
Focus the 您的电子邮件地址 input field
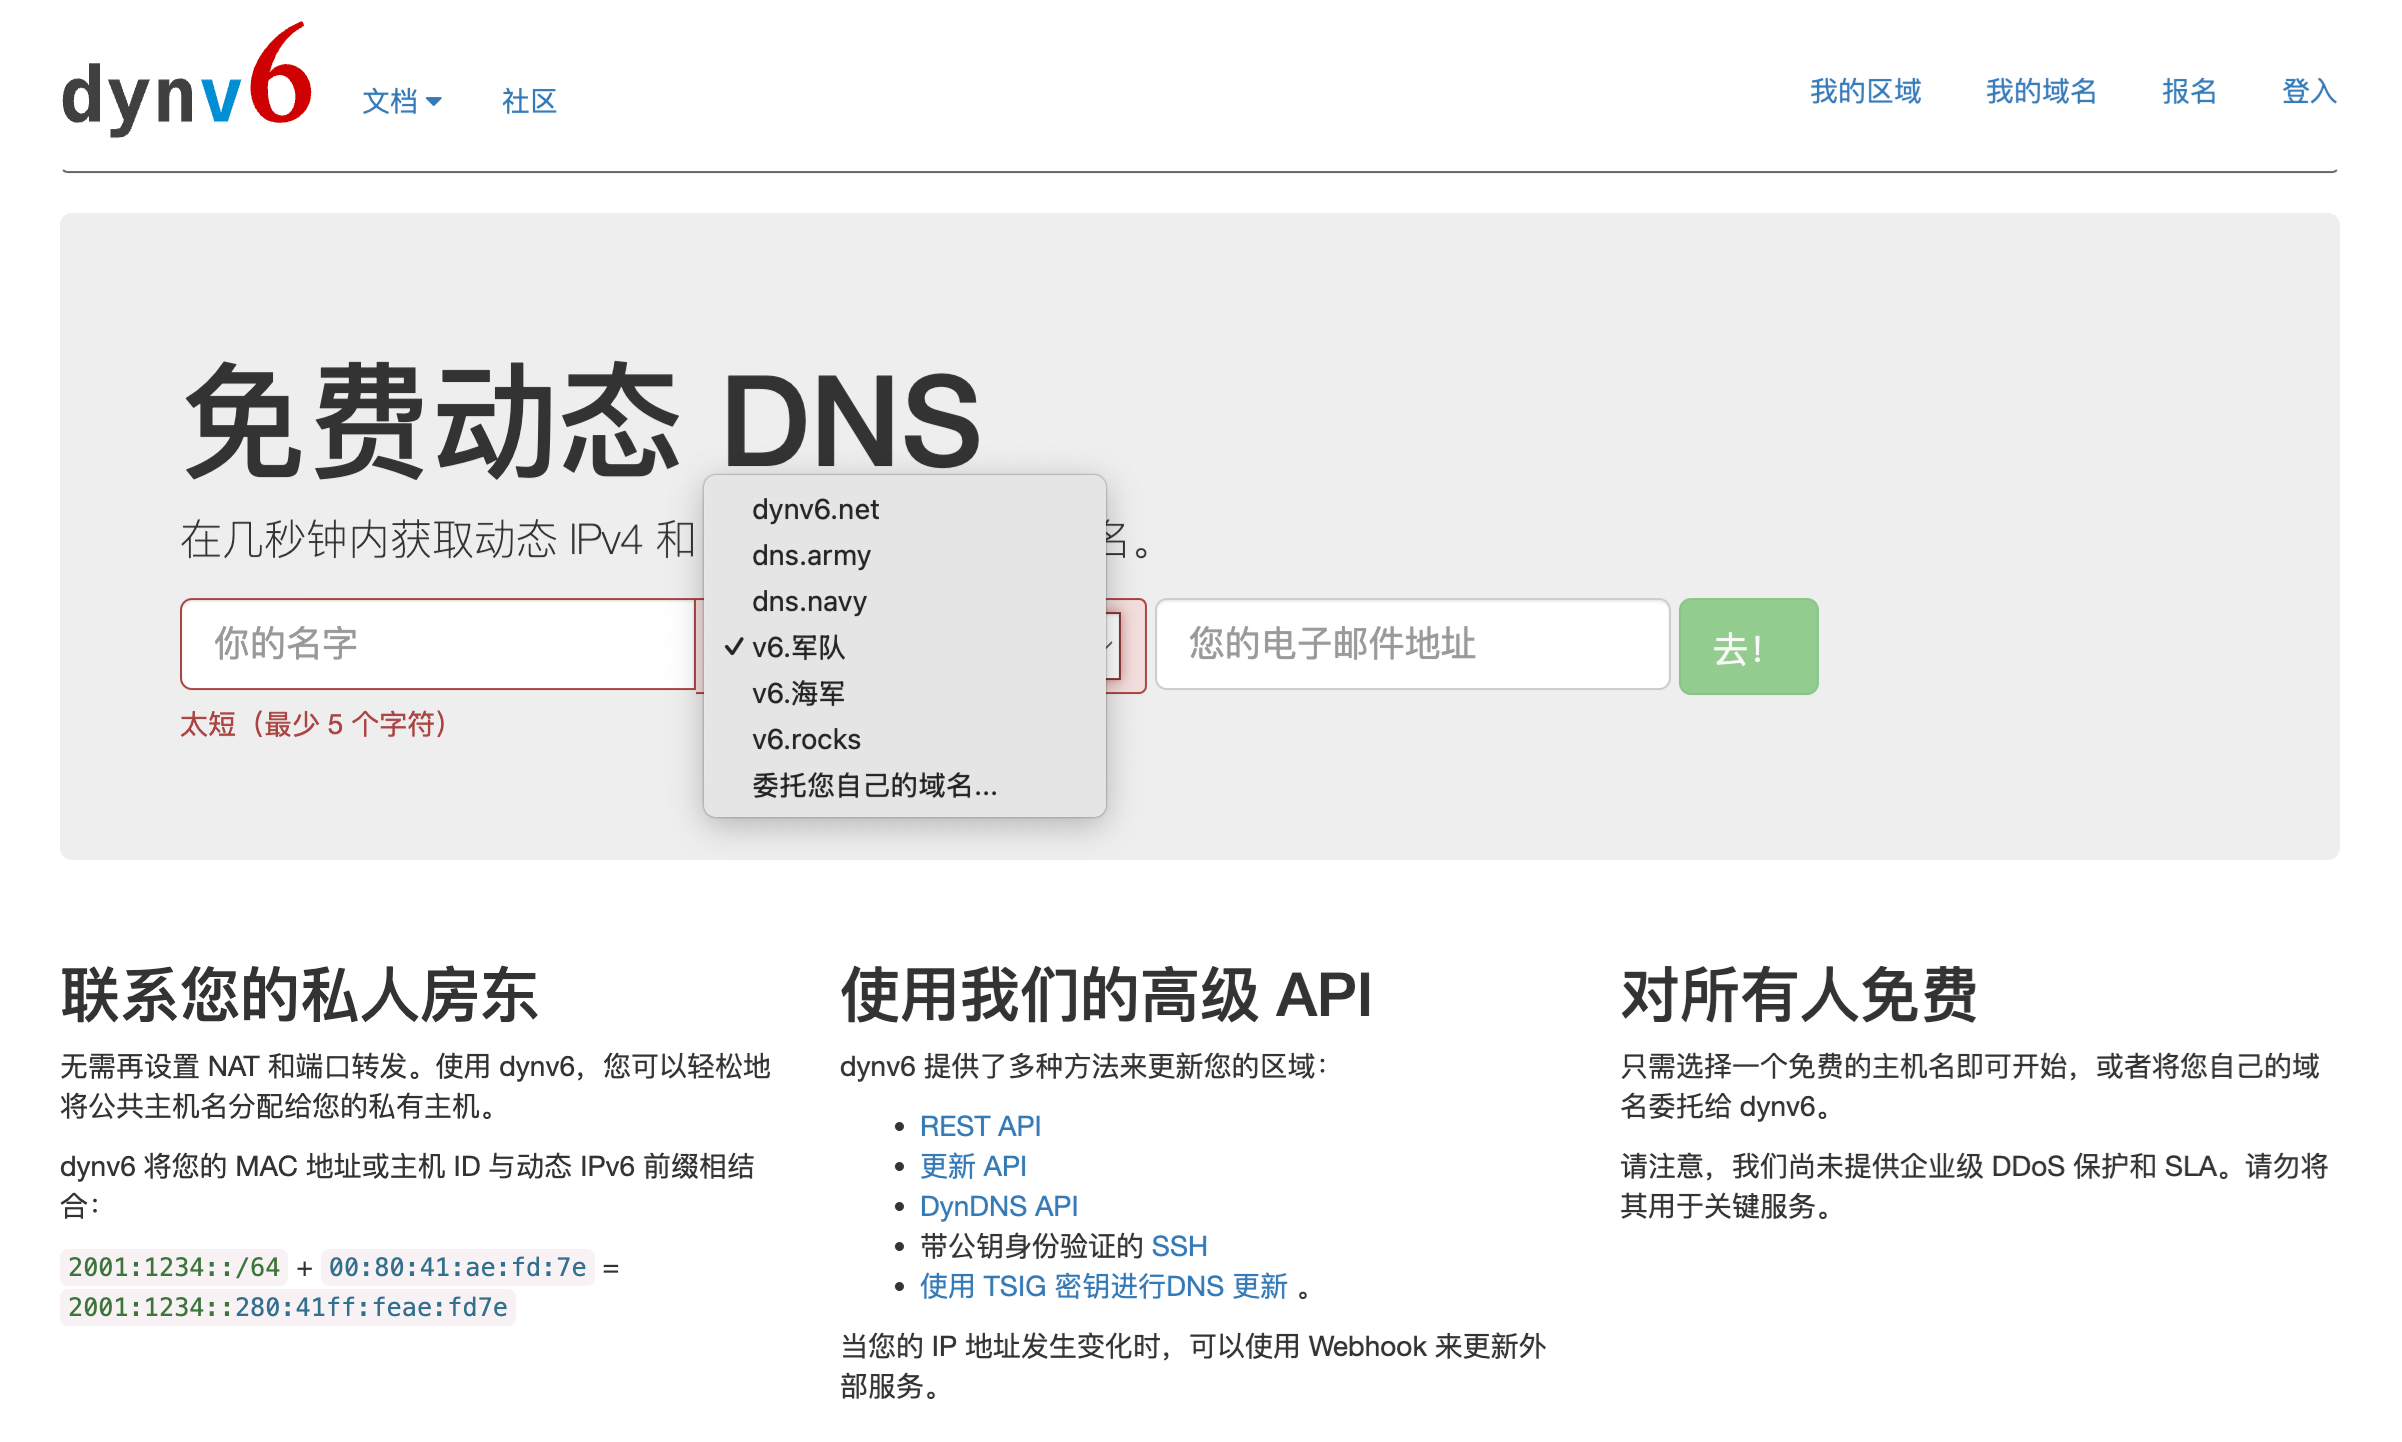(x=1412, y=644)
